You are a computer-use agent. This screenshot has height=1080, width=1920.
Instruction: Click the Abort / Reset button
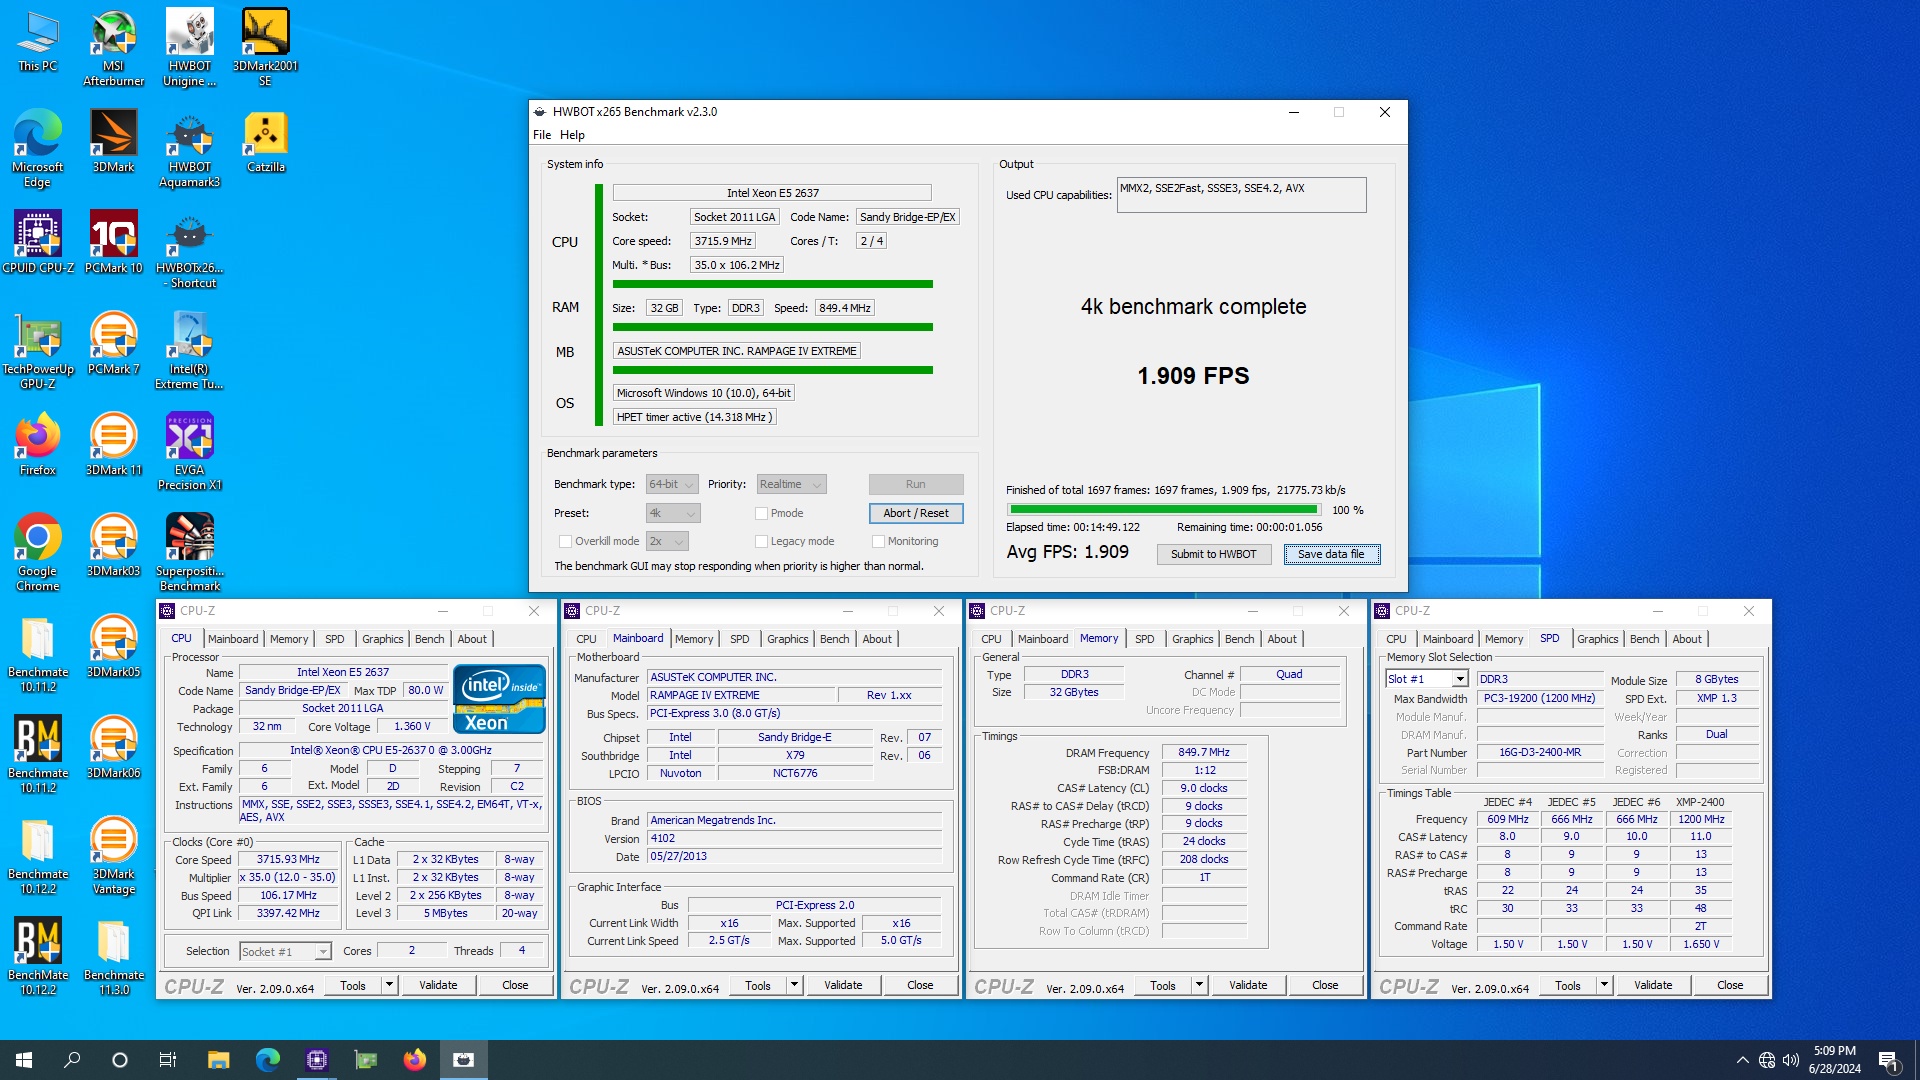pos(916,513)
